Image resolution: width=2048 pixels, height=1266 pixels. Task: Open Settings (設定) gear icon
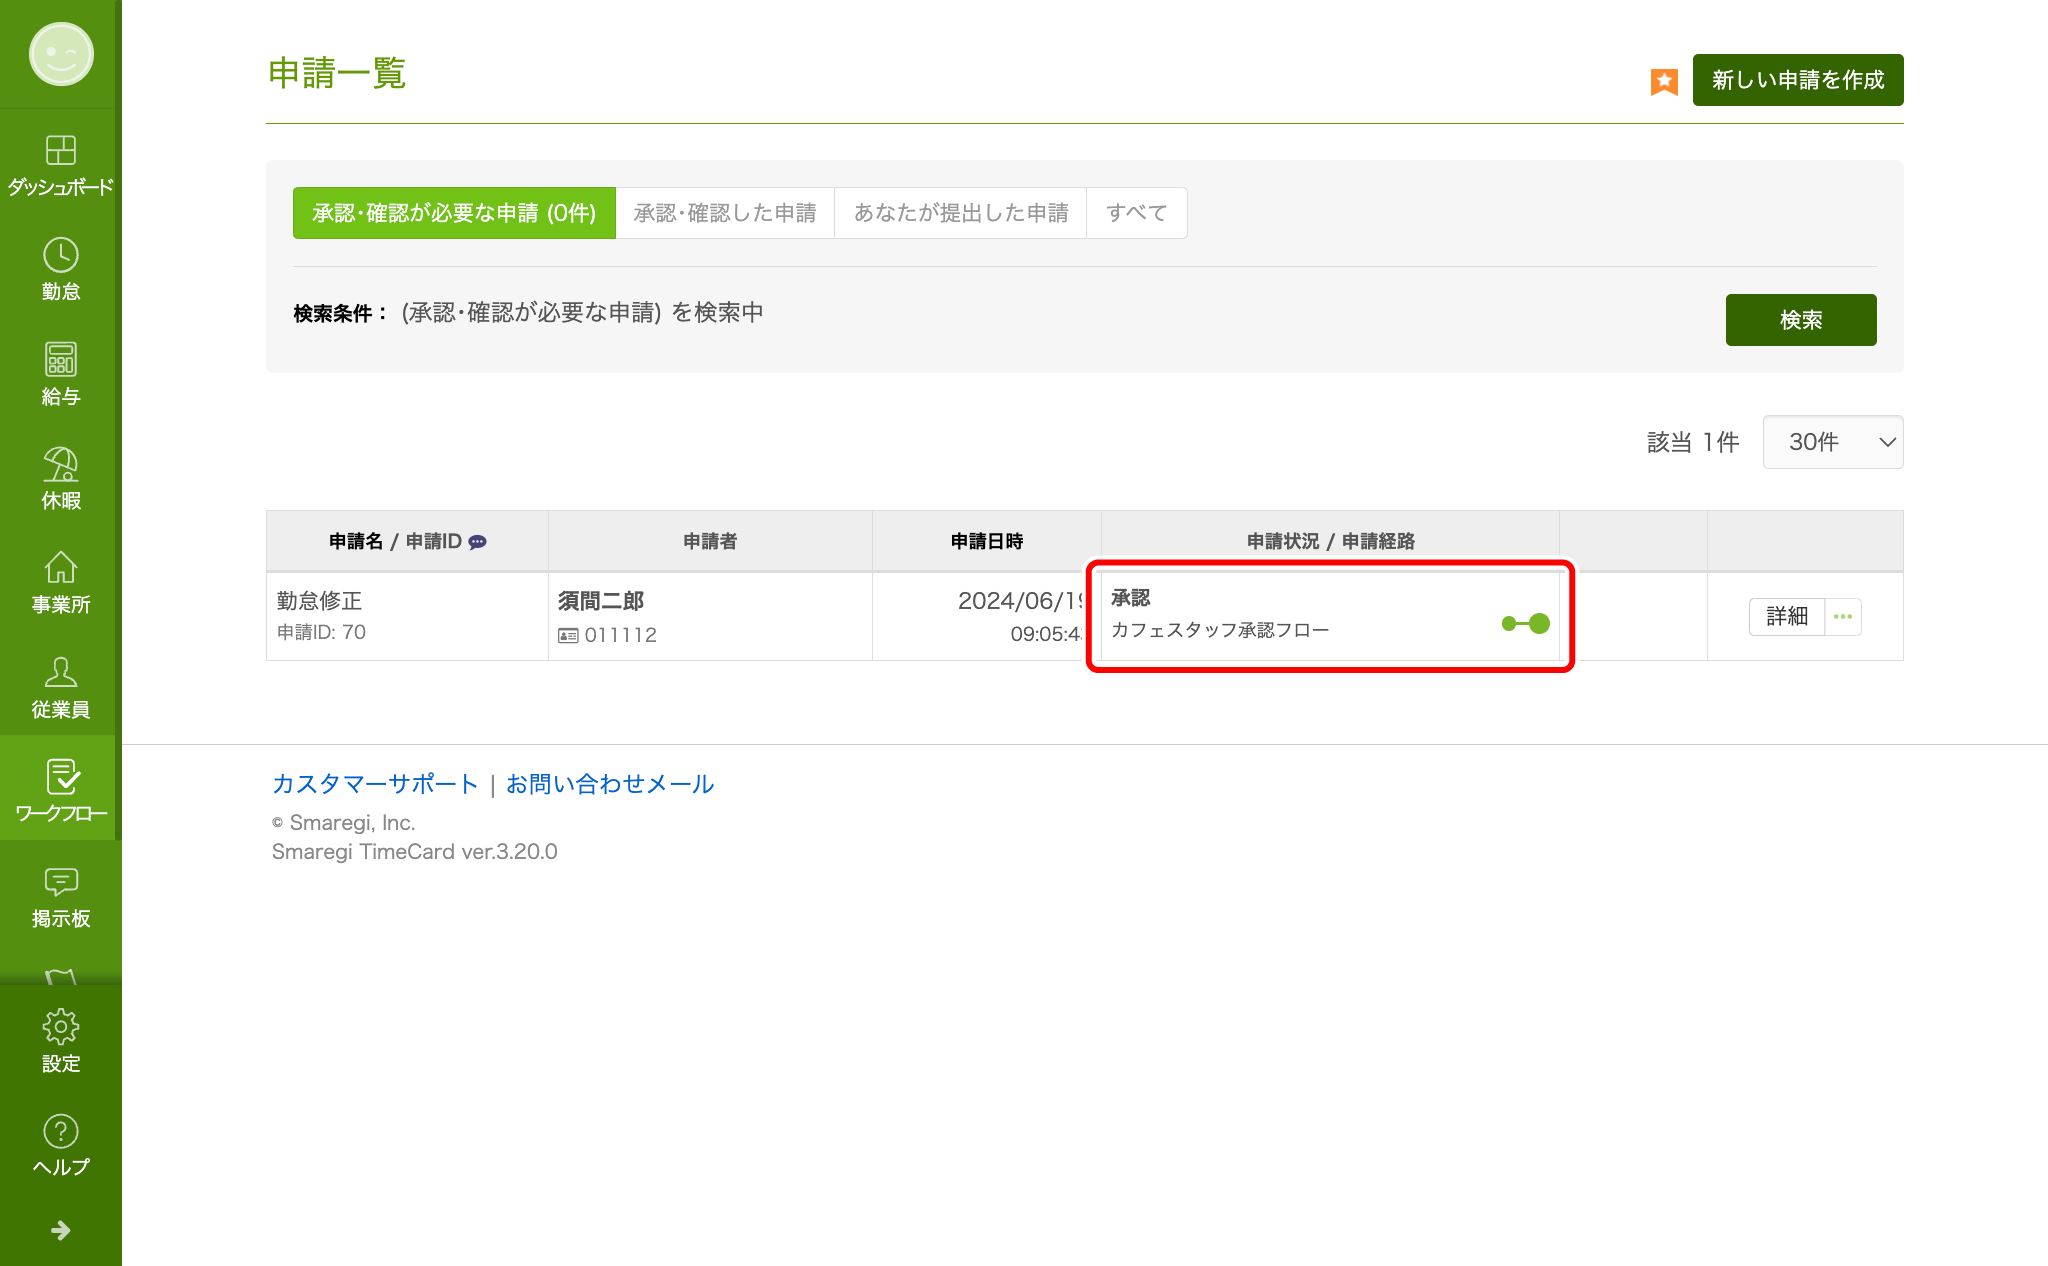click(60, 1027)
